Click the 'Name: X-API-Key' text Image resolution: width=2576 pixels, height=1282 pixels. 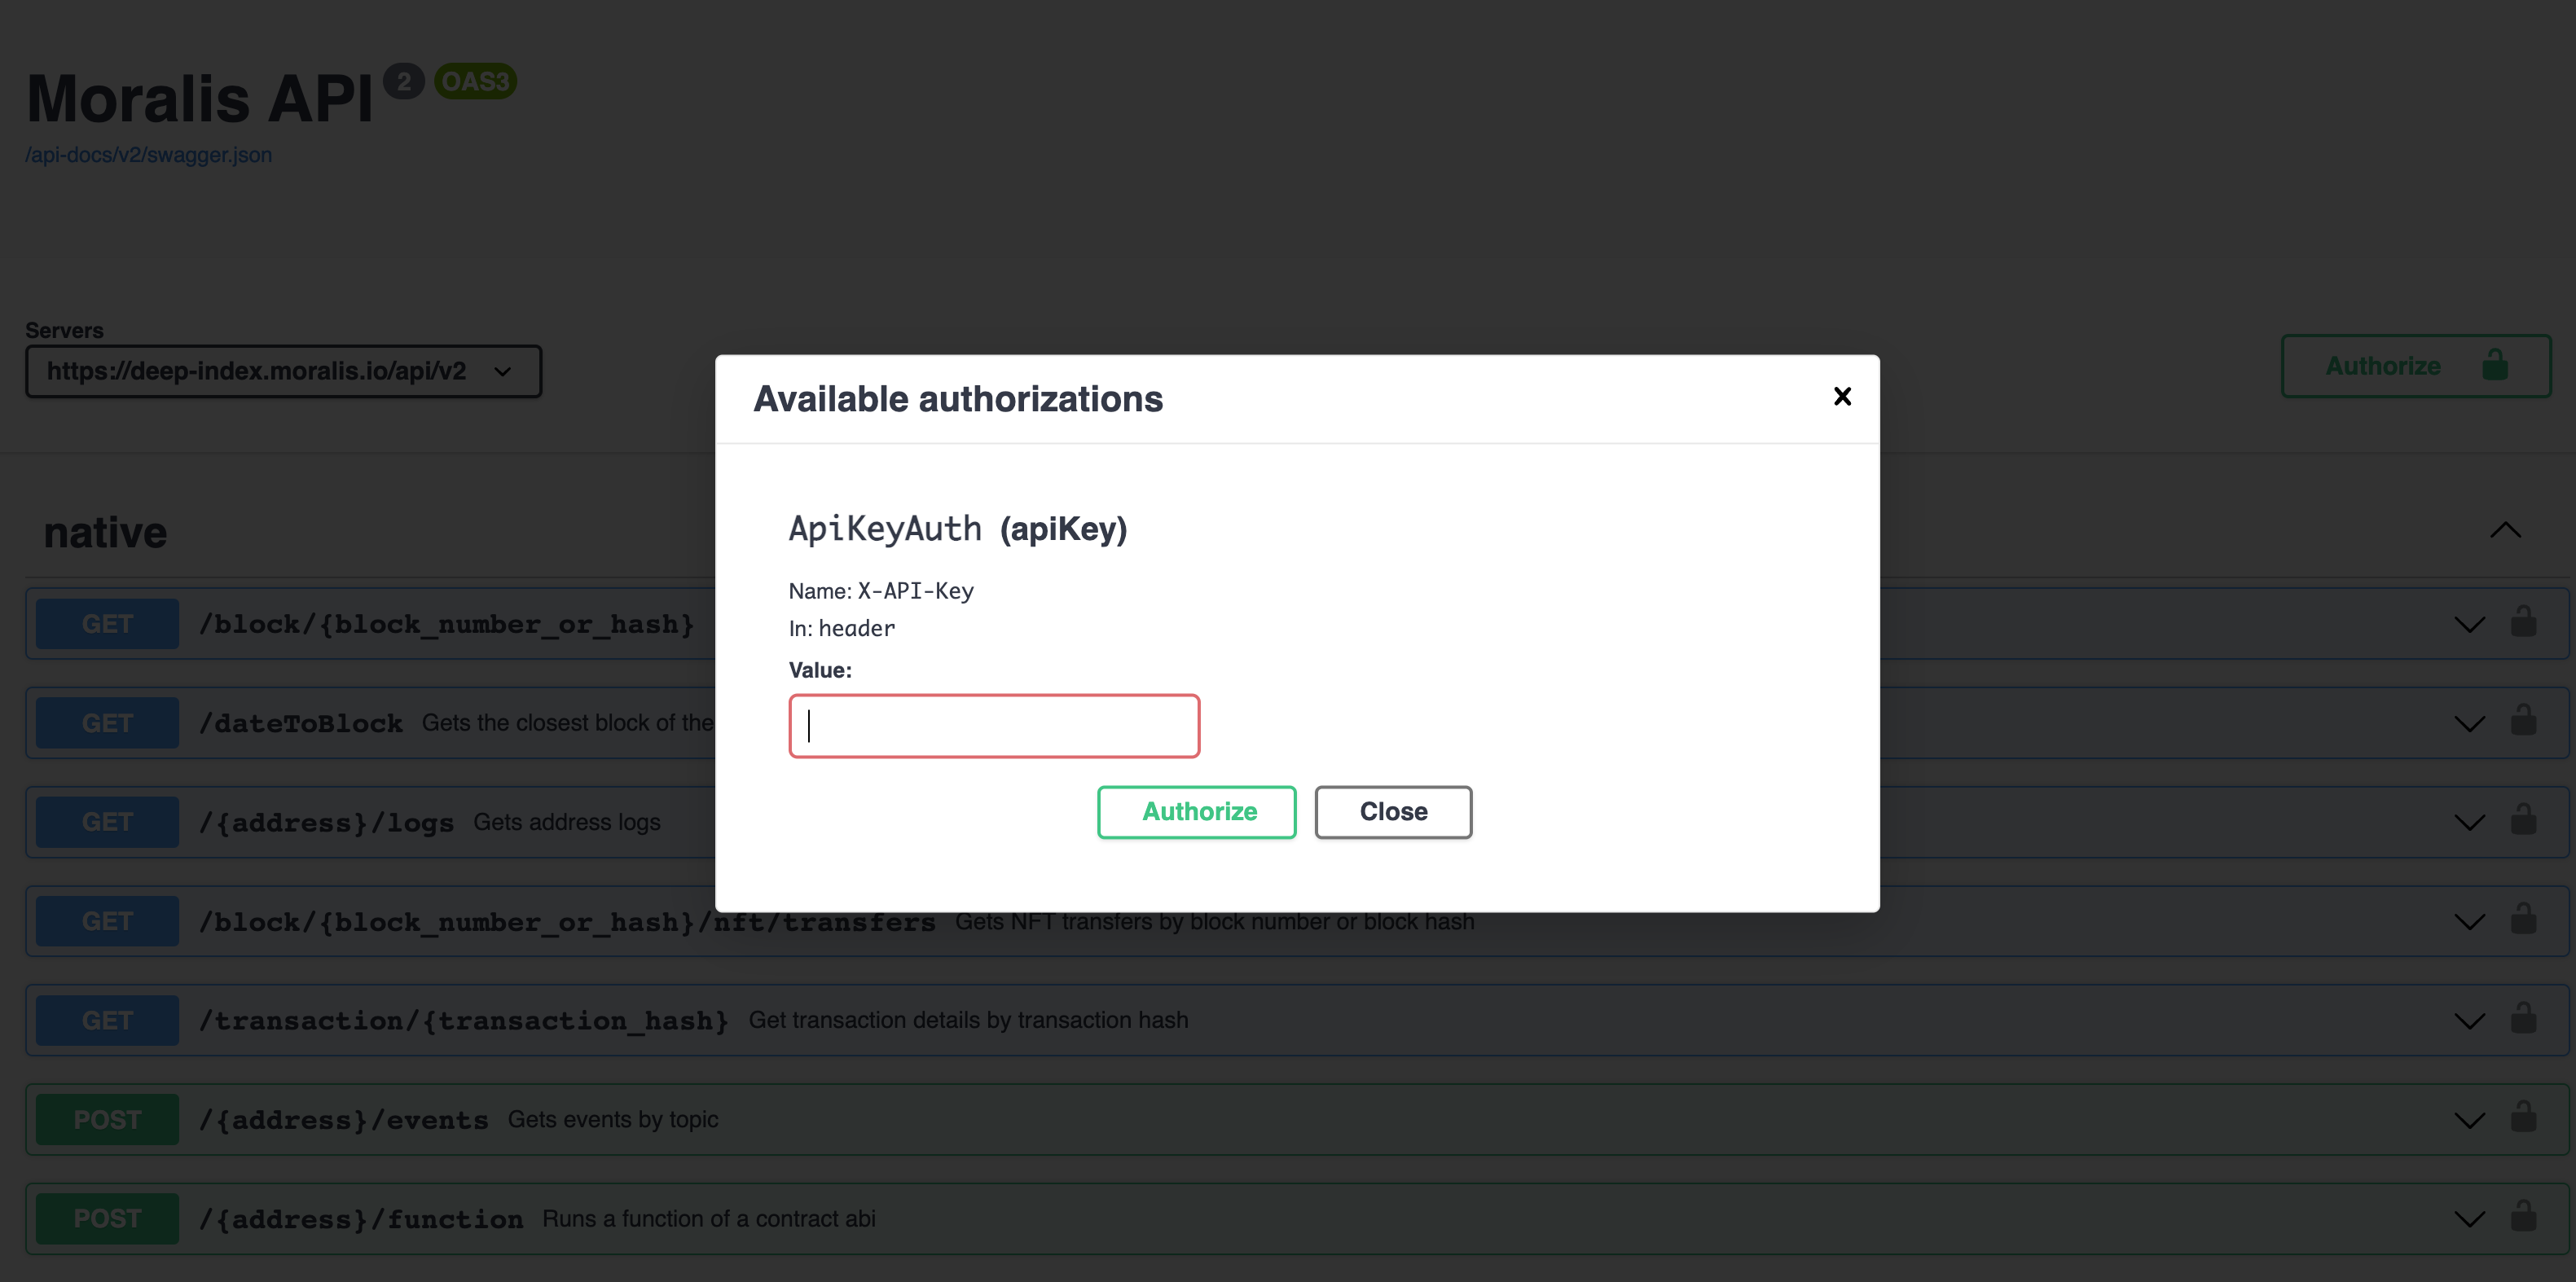881,591
